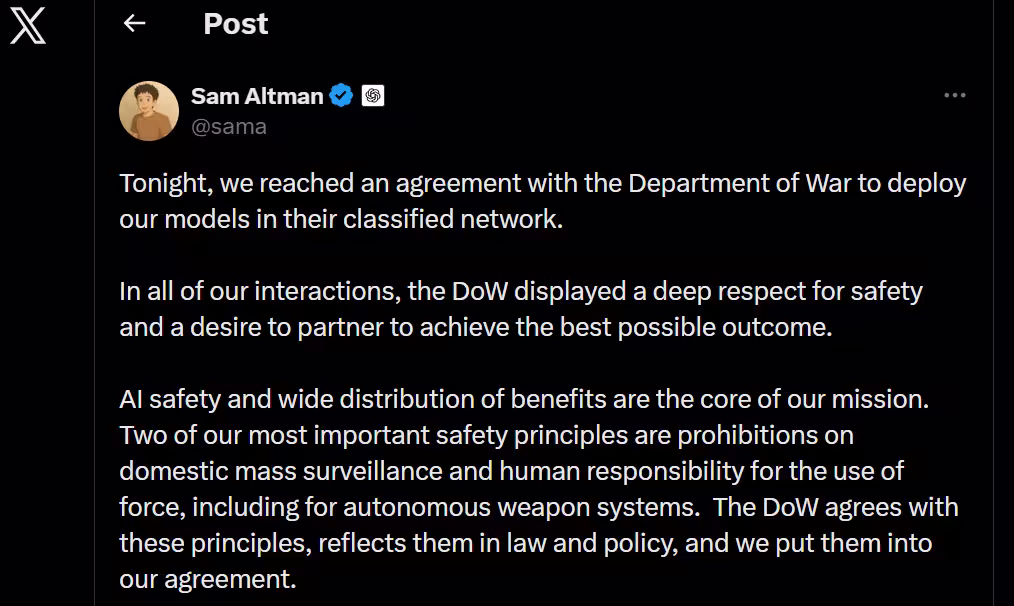Click the Sam Altman display name
This screenshot has height=606, width=1014.
255,96
